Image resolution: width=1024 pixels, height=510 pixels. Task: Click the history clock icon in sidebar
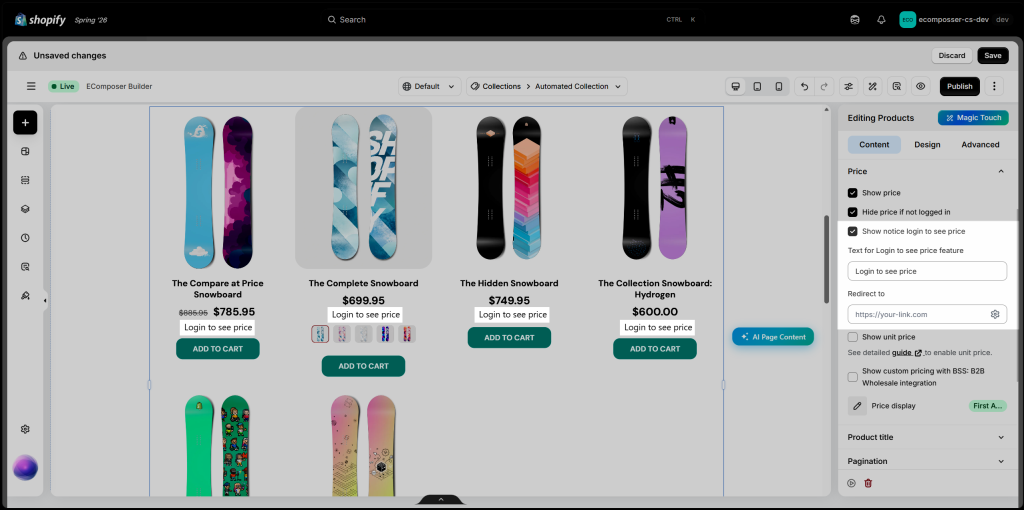(25, 238)
